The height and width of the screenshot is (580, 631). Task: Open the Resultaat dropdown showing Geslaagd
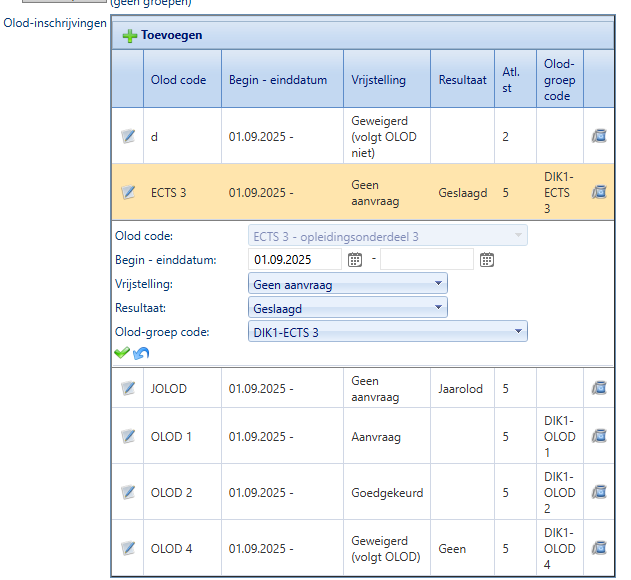tap(438, 308)
